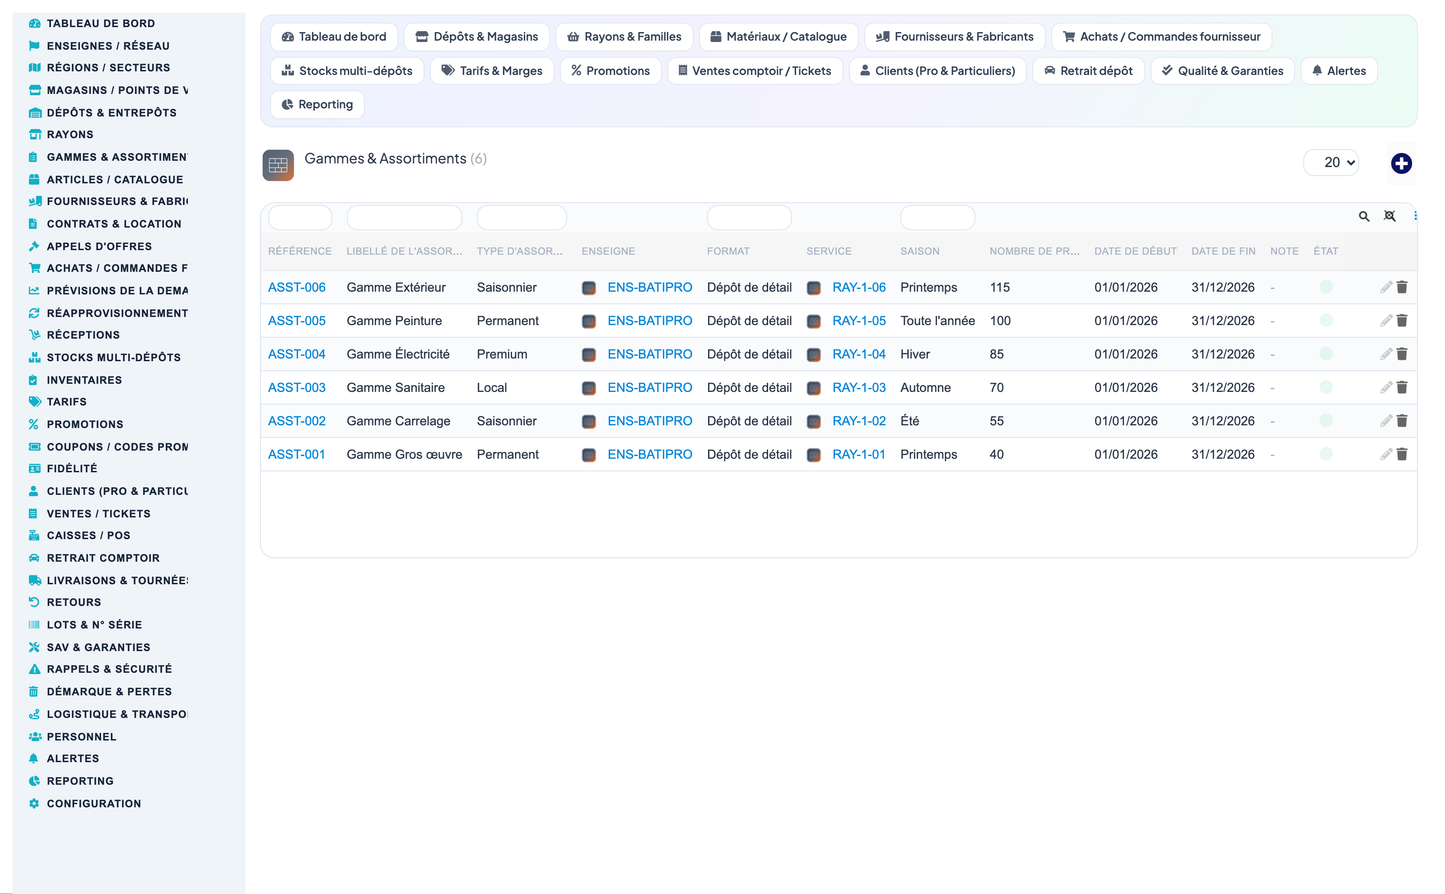Open Inventaires in the sidebar

click(x=84, y=380)
